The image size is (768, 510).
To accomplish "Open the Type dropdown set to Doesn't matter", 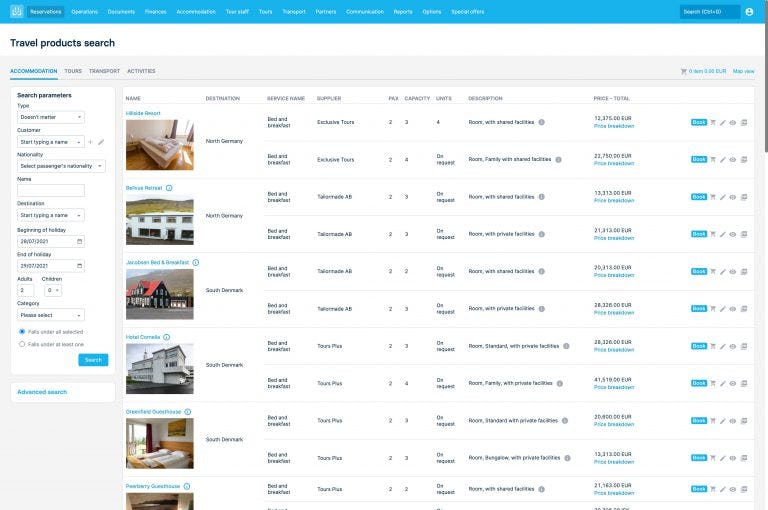I will [51, 117].
